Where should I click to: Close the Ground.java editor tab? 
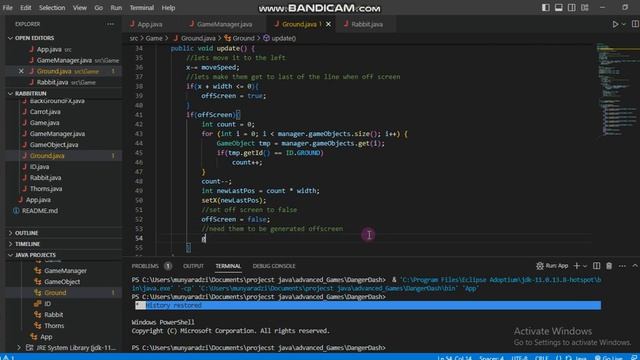328,24
